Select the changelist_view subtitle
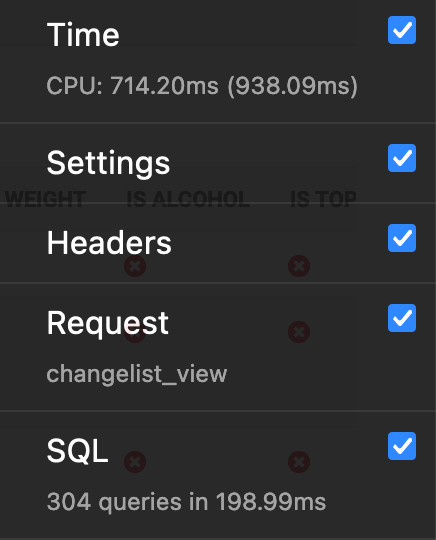Screen dimensions: 436x540 pyautogui.click(x=137, y=374)
